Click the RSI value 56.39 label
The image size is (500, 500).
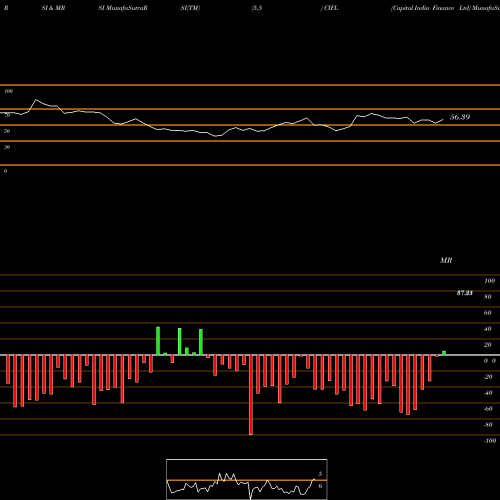click(460, 117)
